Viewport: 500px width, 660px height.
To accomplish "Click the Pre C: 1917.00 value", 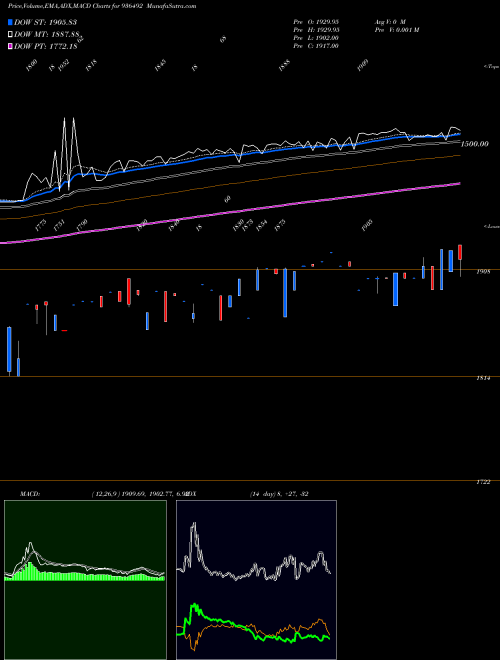I will point(316,46).
